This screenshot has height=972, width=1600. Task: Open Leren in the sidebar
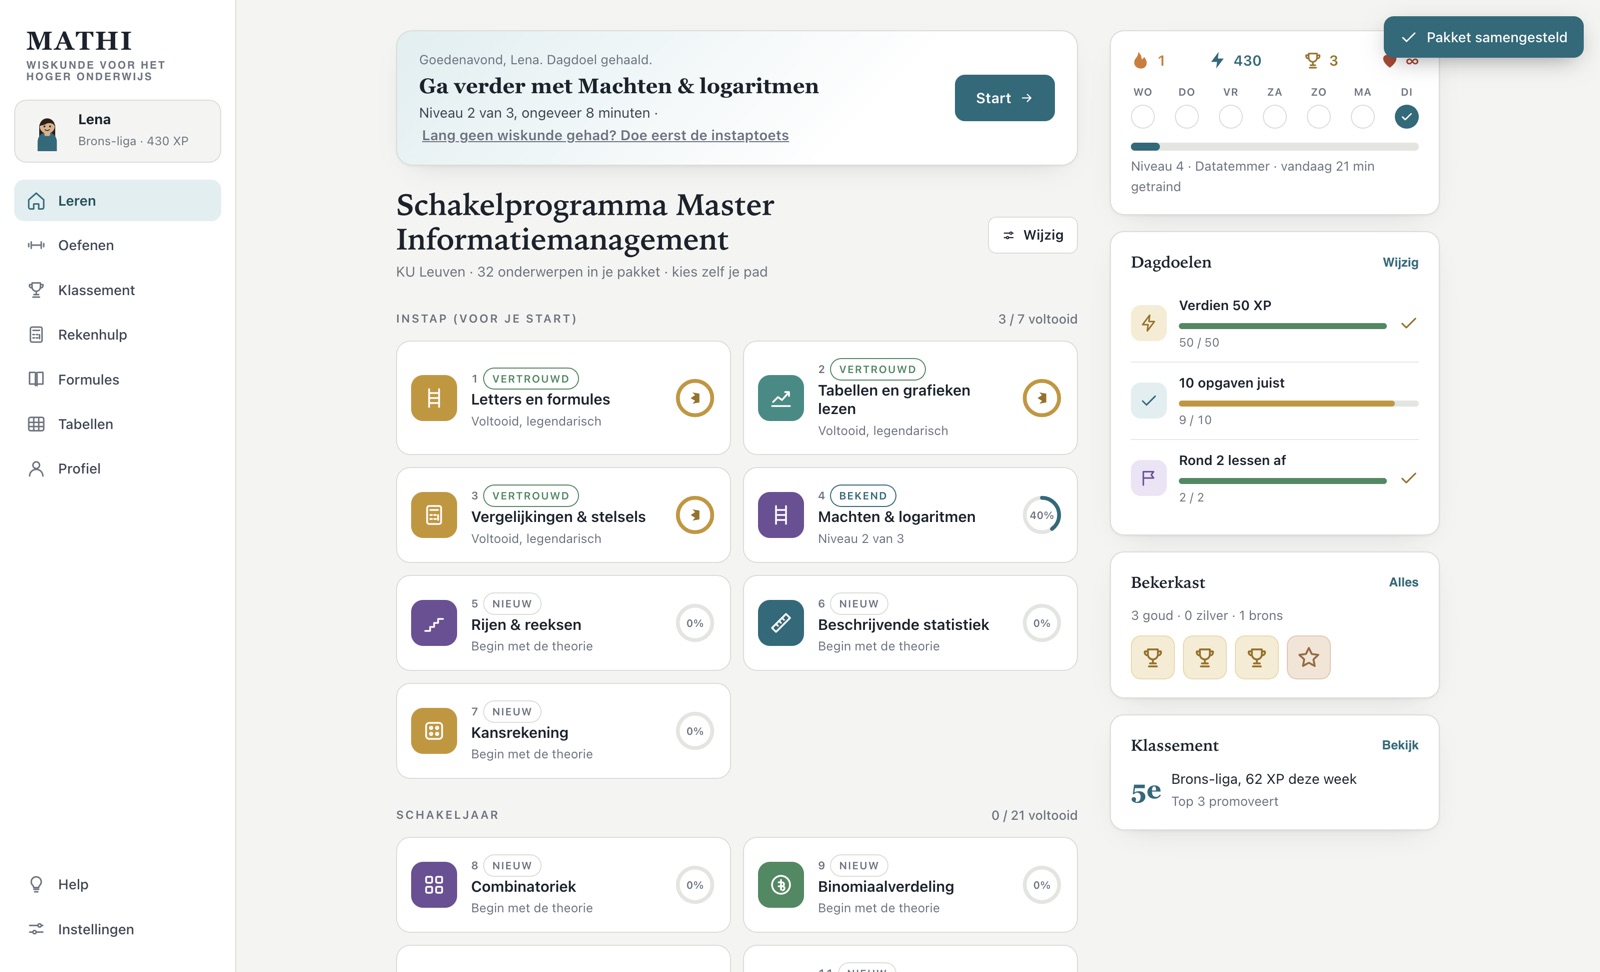tap(118, 201)
